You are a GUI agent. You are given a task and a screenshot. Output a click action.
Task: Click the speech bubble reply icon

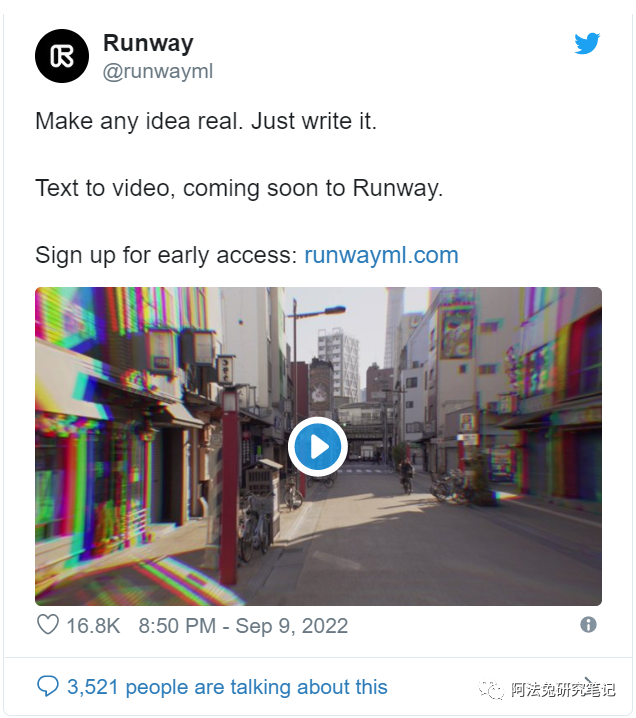[x=48, y=686]
